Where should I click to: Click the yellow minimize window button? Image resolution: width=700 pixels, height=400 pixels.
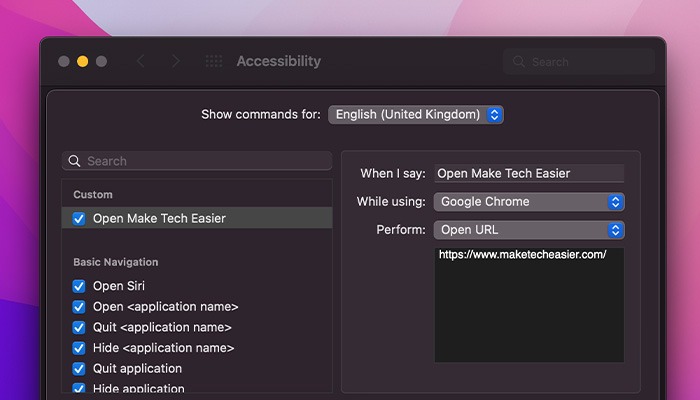83,61
